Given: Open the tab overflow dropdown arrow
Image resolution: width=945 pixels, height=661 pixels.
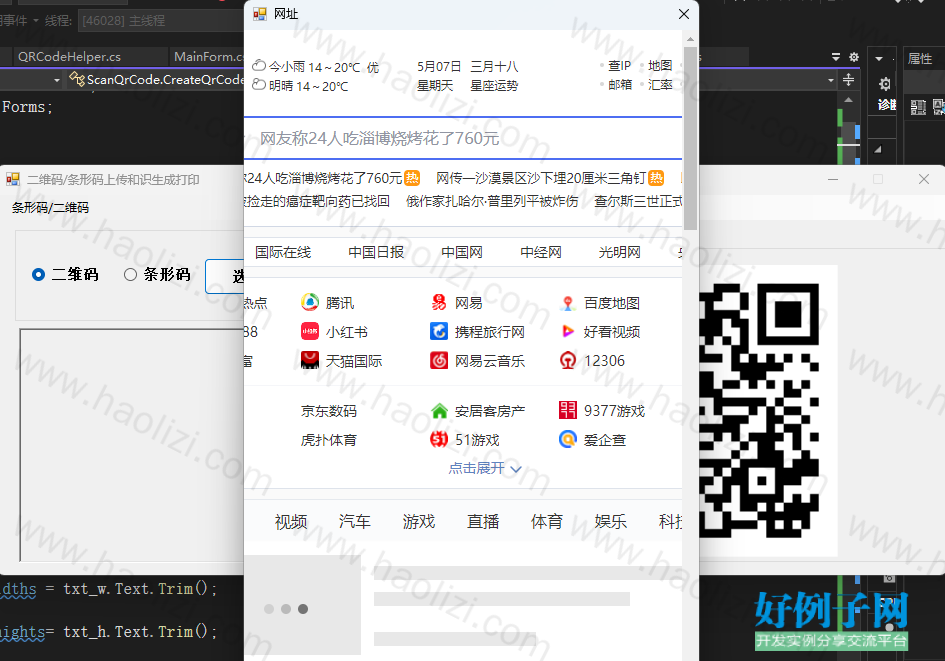Looking at the screenshot, I should click(x=835, y=57).
